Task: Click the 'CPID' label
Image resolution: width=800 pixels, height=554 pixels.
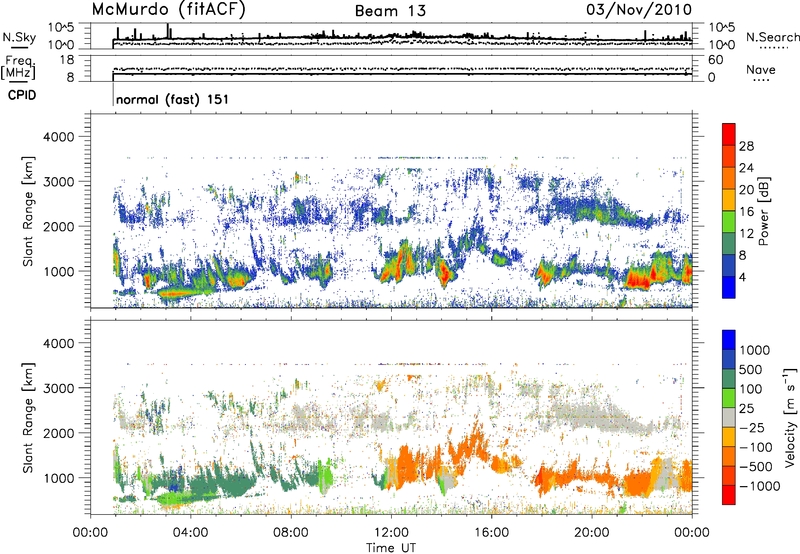Action: click(x=22, y=95)
